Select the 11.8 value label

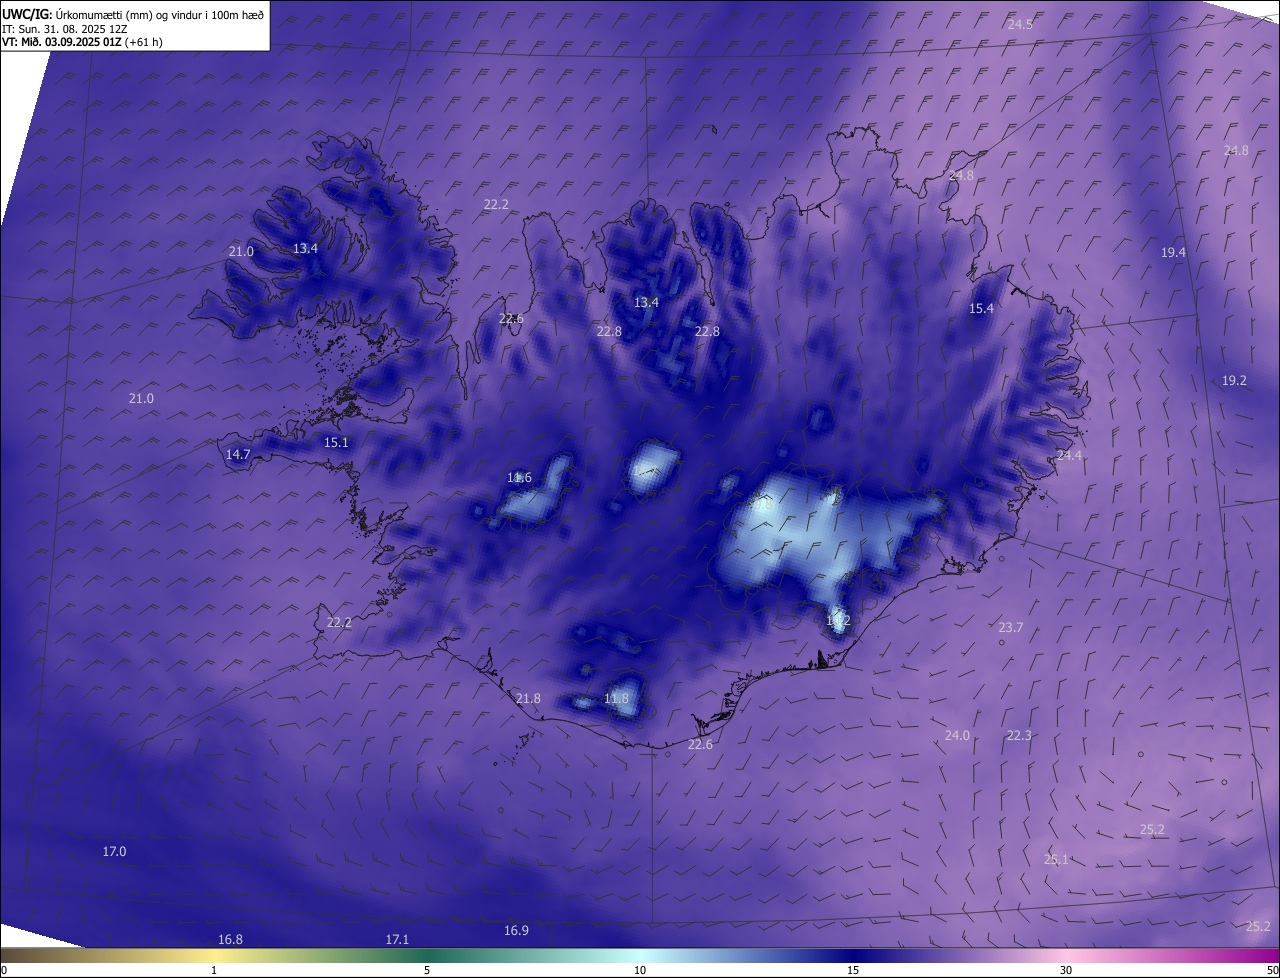click(617, 699)
